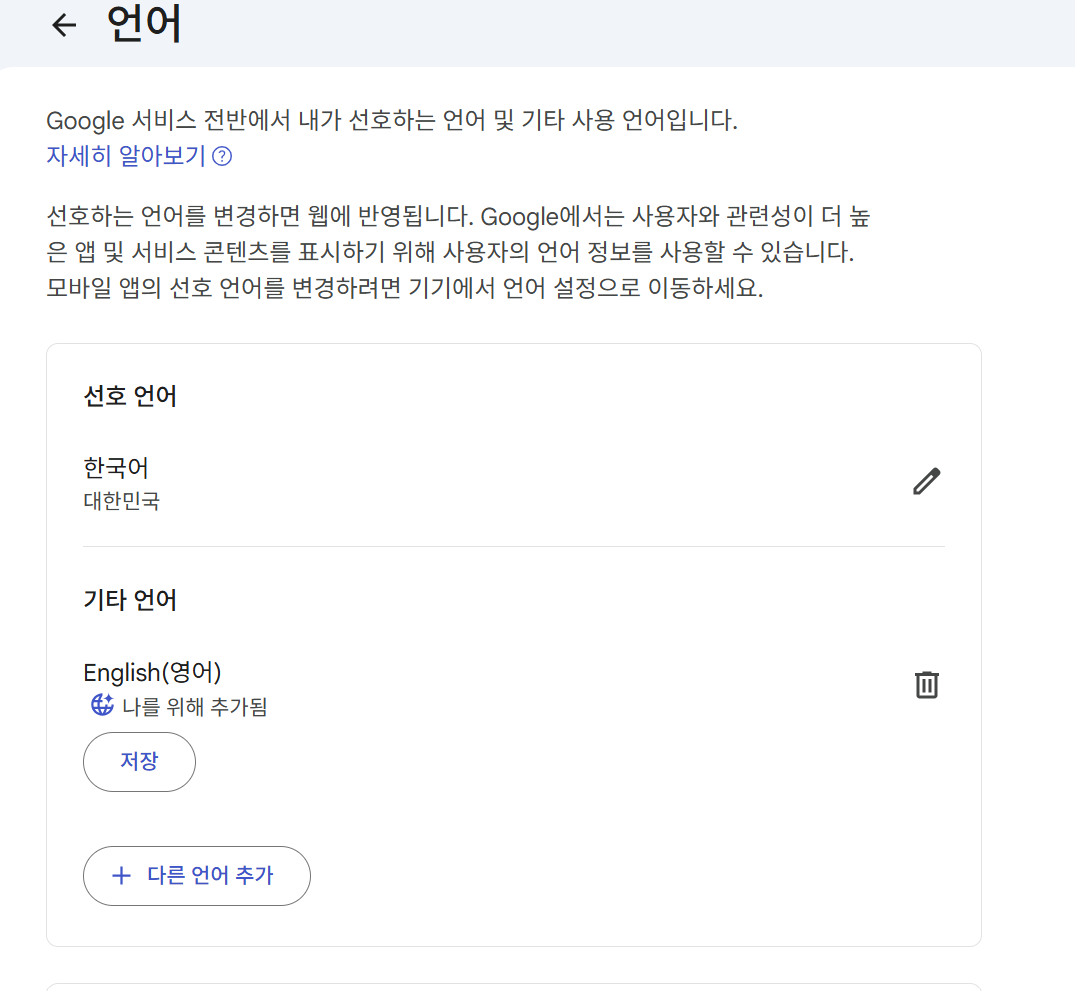Open the 자세히 알아보기 link
Image resolution: width=1075 pixels, height=991 pixels.
(126, 157)
